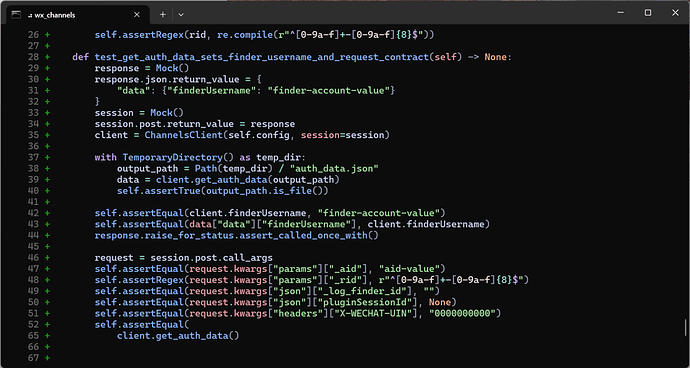Click the plus diff marker on line 45
Screen dimensions: 690x368
pyautogui.click(x=48, y=247)
